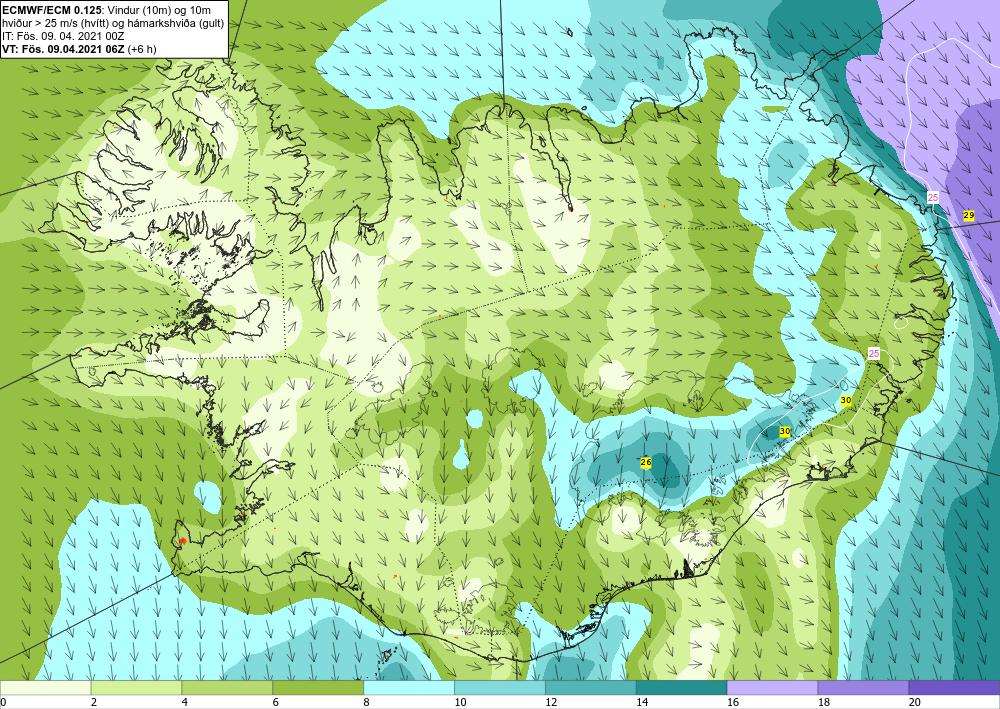Click the 16–18 m/s light purple legend swatch
1000x709 pixels.
[x=772, y=688]
